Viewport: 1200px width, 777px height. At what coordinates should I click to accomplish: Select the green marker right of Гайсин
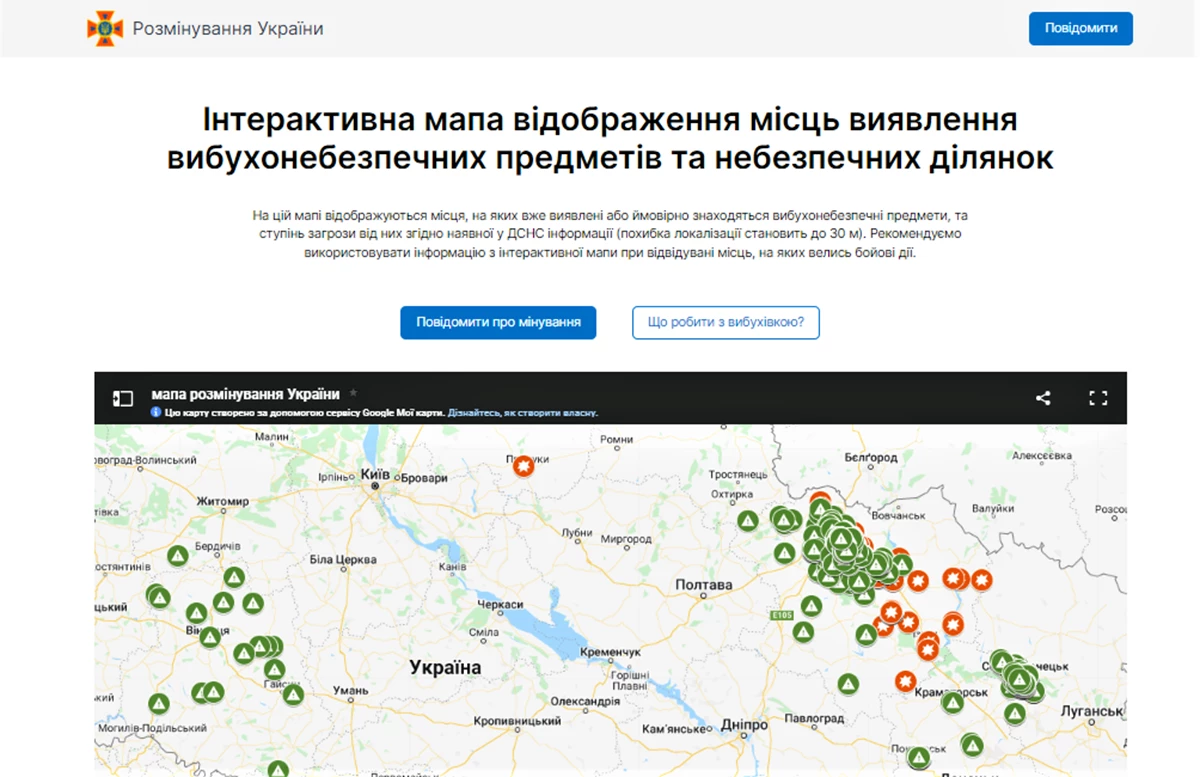pyautogui.click(x=293, y=693)
